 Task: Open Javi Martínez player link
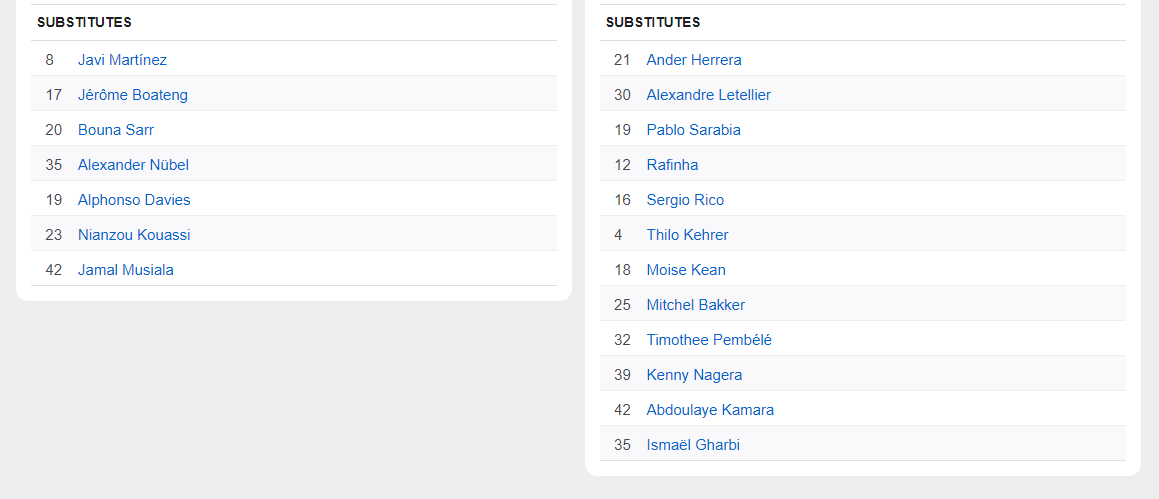pyautogui.click(x=122, y=60)
